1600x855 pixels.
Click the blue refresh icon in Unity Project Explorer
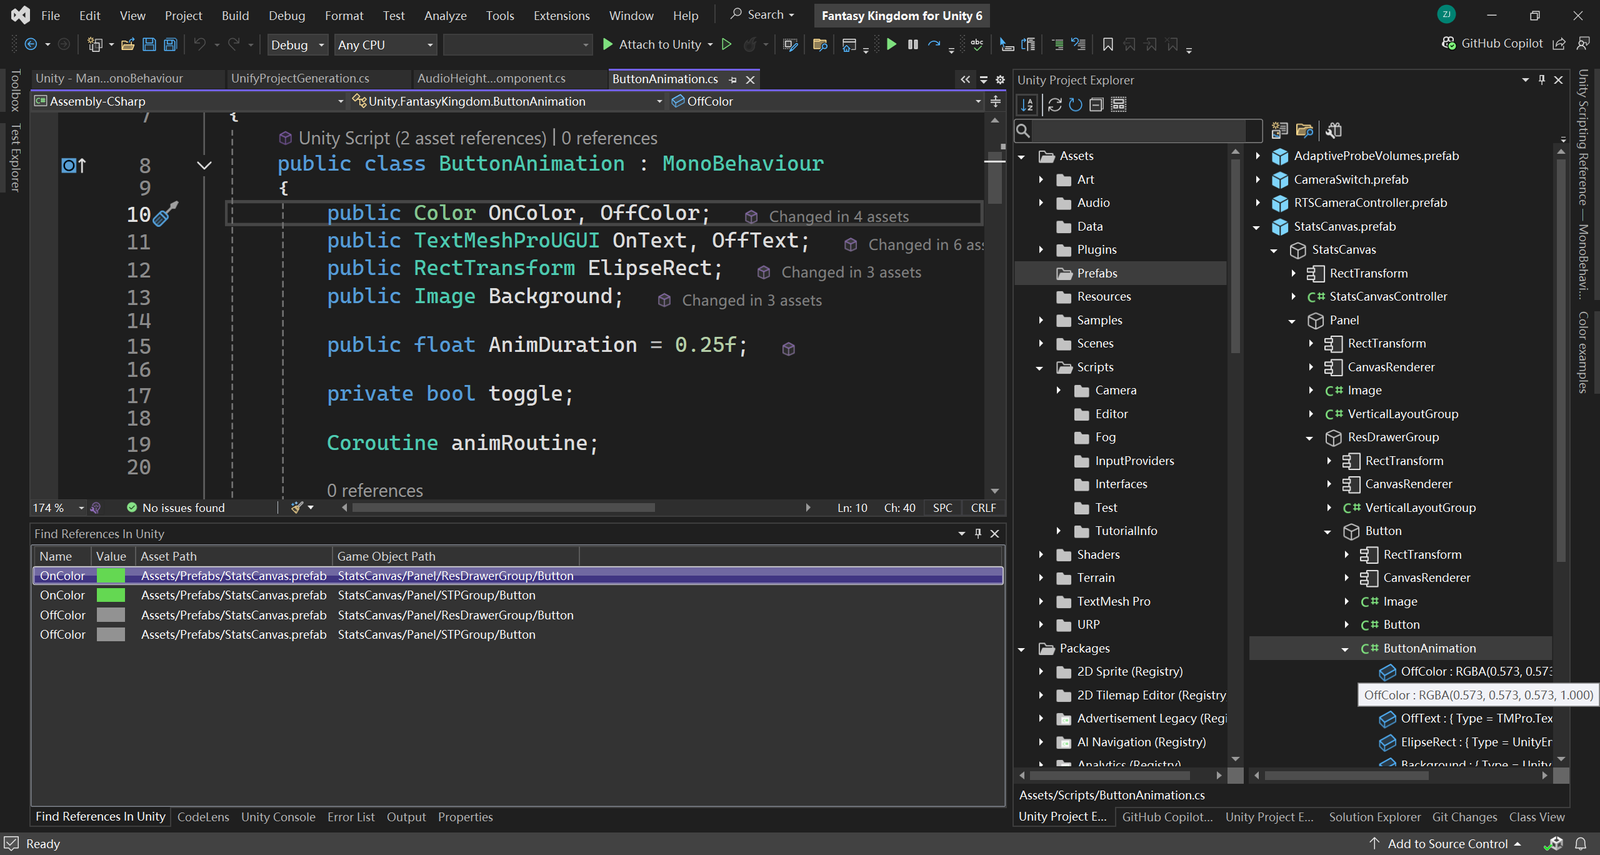pyautogui.click(x=1075, y=105)
